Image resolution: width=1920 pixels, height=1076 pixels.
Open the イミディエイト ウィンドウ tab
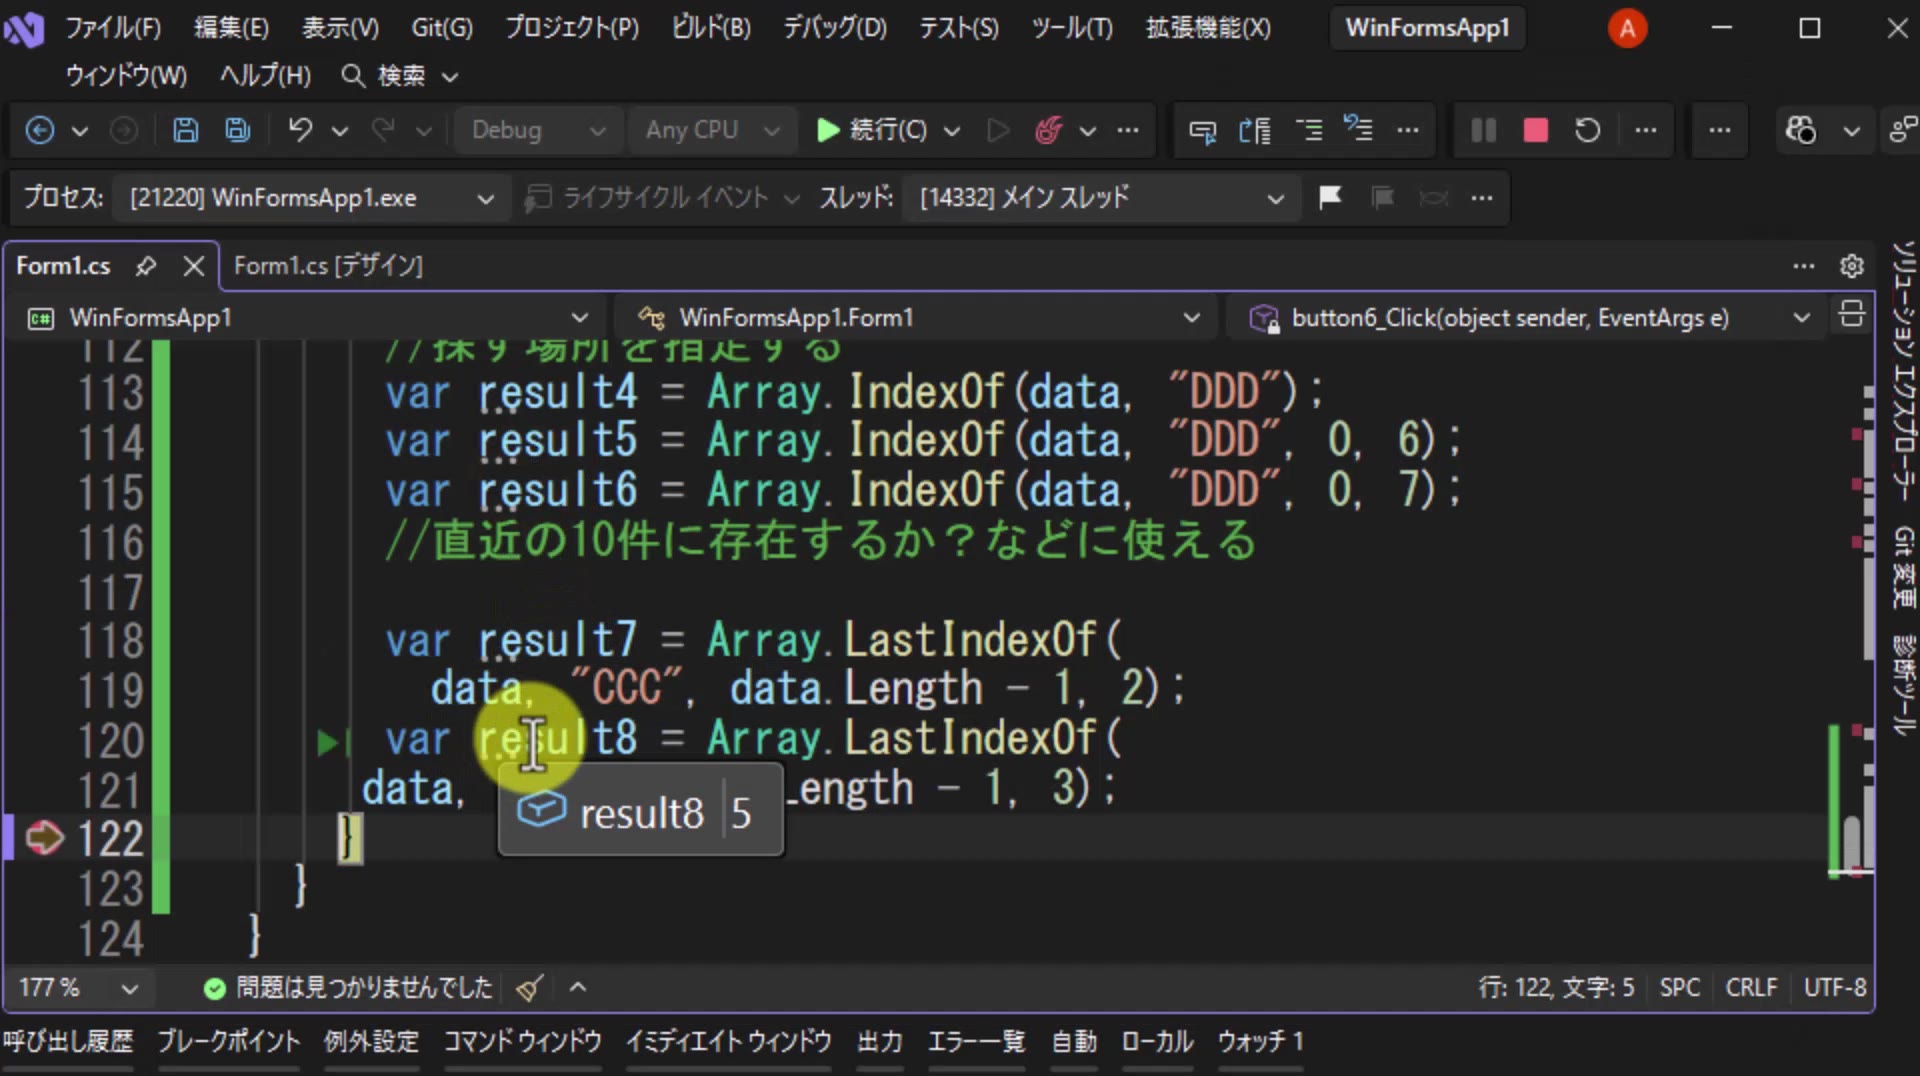729,1042
